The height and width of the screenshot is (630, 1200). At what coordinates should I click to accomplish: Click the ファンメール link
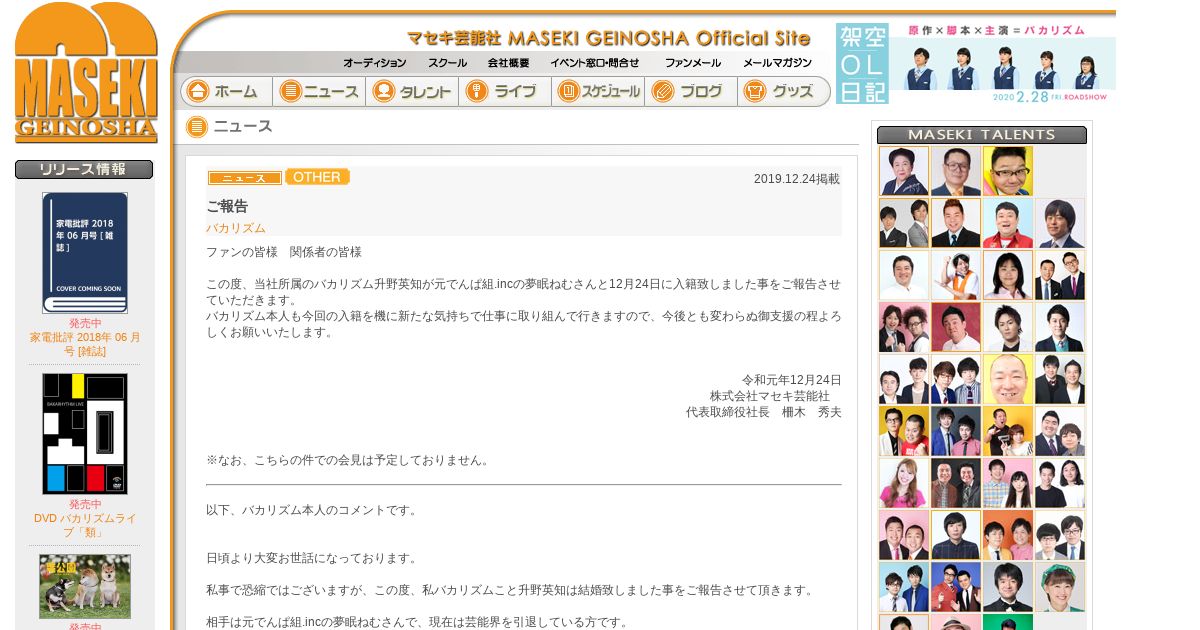tap(693, 63)
